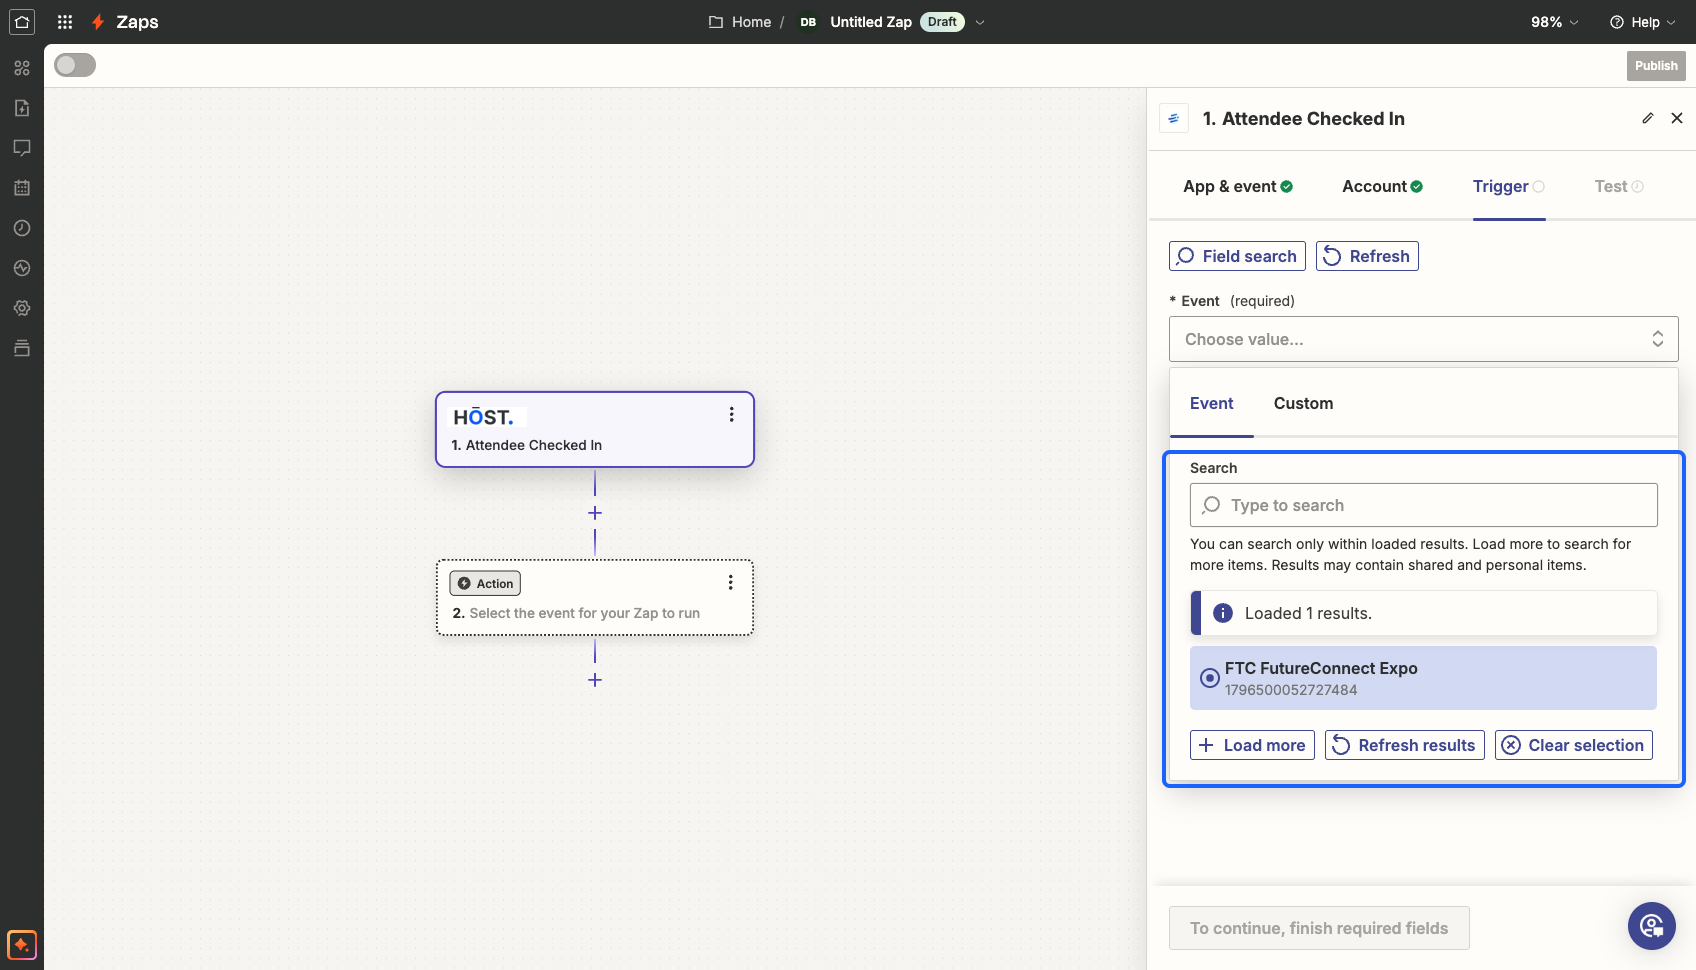
Task: Switch to the Event sub-tab
Action: tap(1212, 403)
